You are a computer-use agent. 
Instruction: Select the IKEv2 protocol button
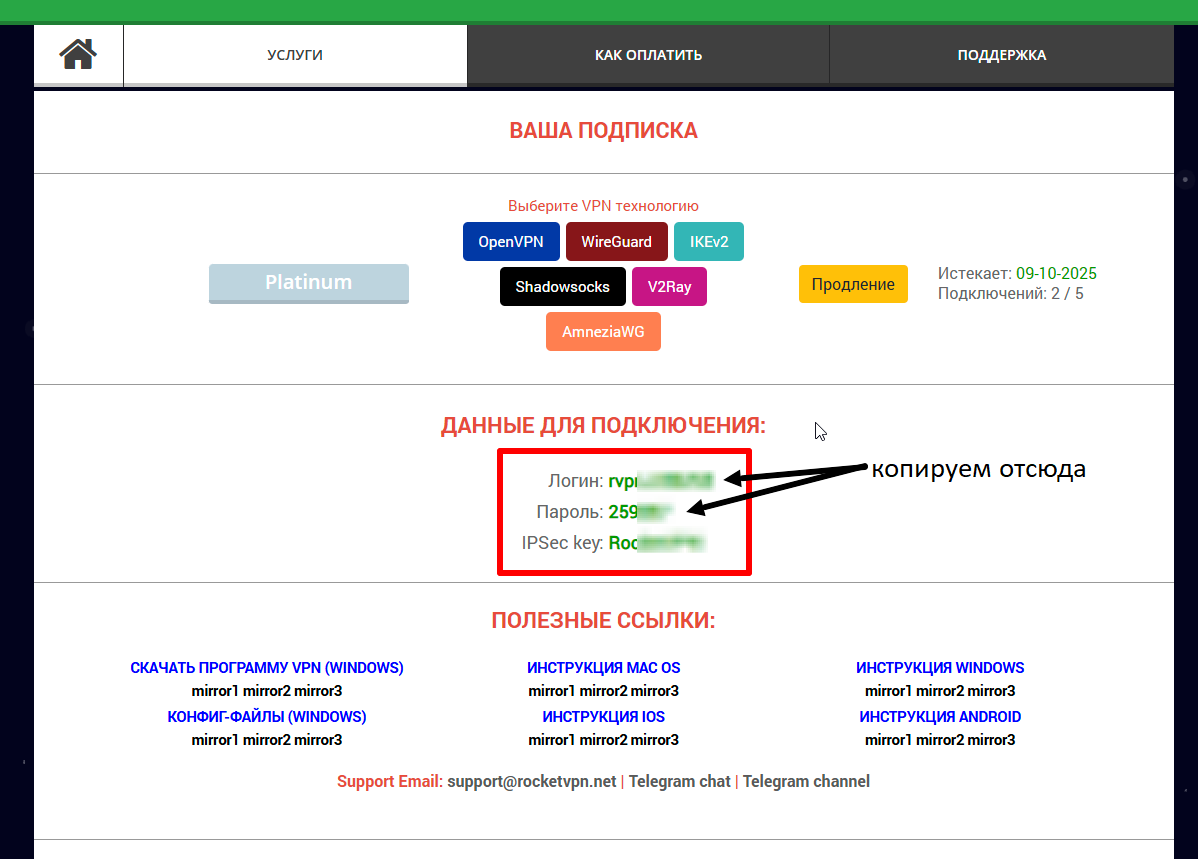click(x=708, y=241)
